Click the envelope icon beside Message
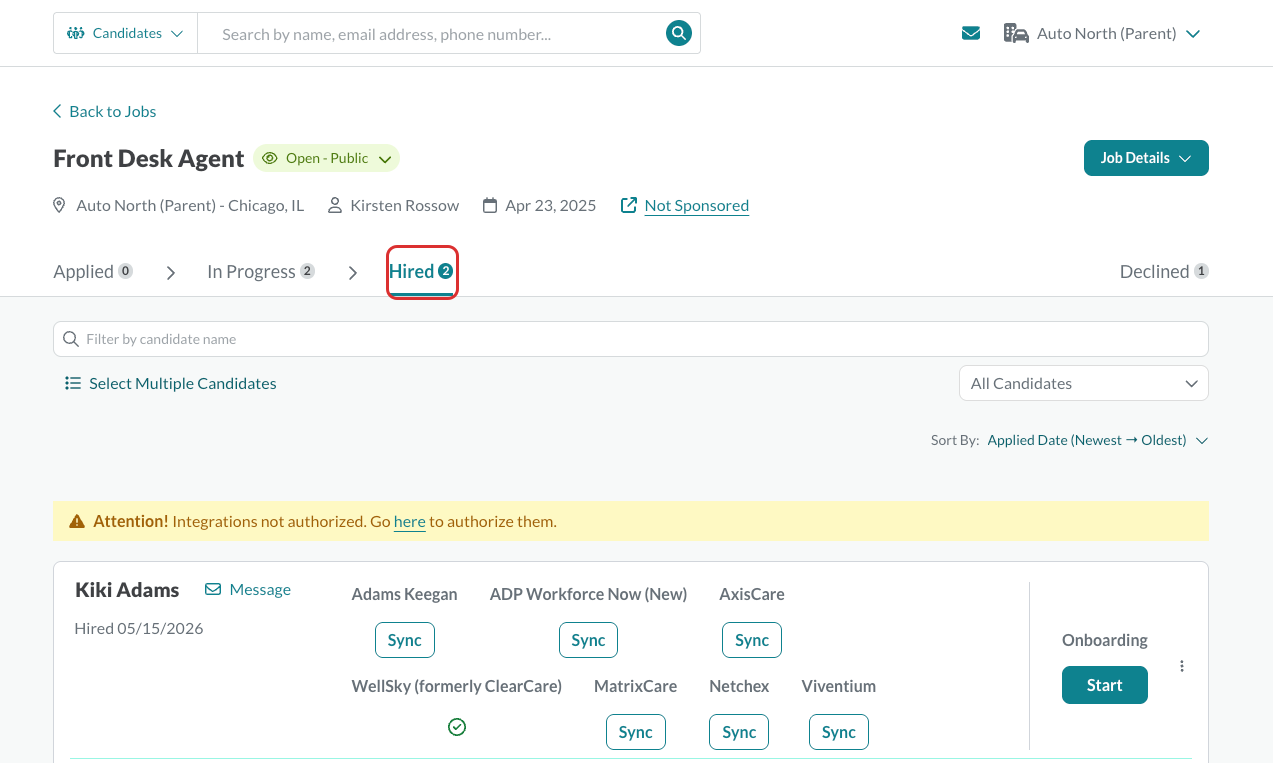Screen dimensions: 1273x763 point(213,589)
